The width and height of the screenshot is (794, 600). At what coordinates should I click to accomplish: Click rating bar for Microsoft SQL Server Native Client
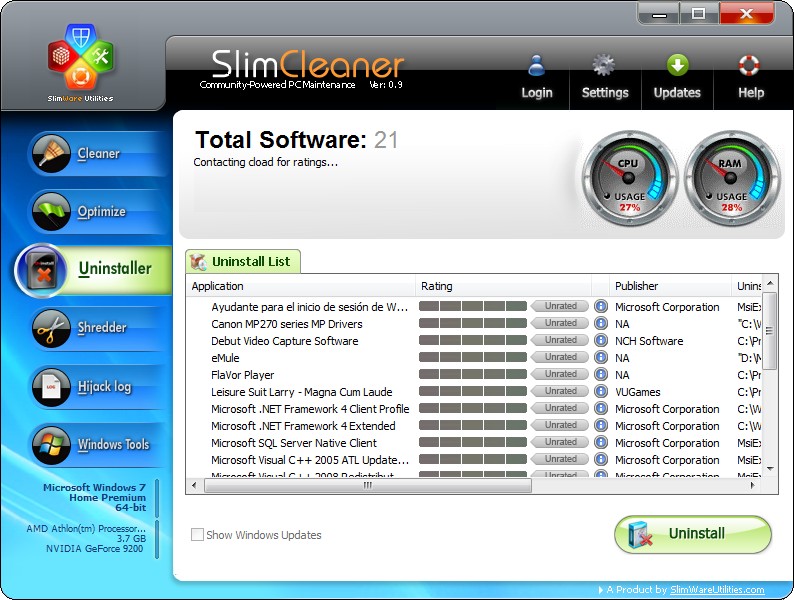473,442
